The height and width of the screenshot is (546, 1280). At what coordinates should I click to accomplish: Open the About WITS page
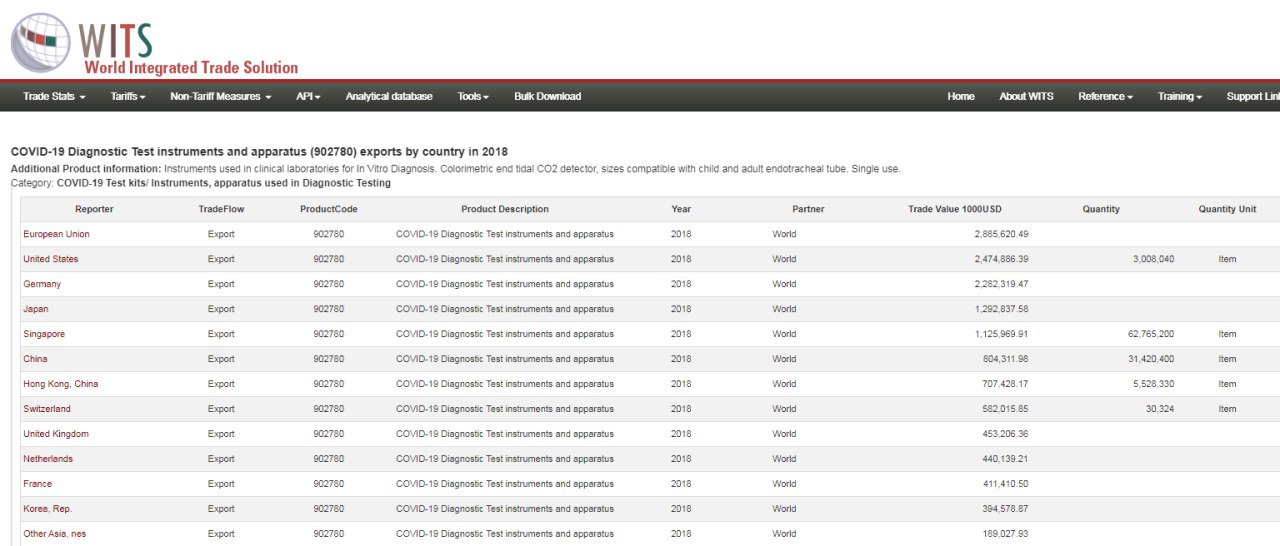point(1026,97)
